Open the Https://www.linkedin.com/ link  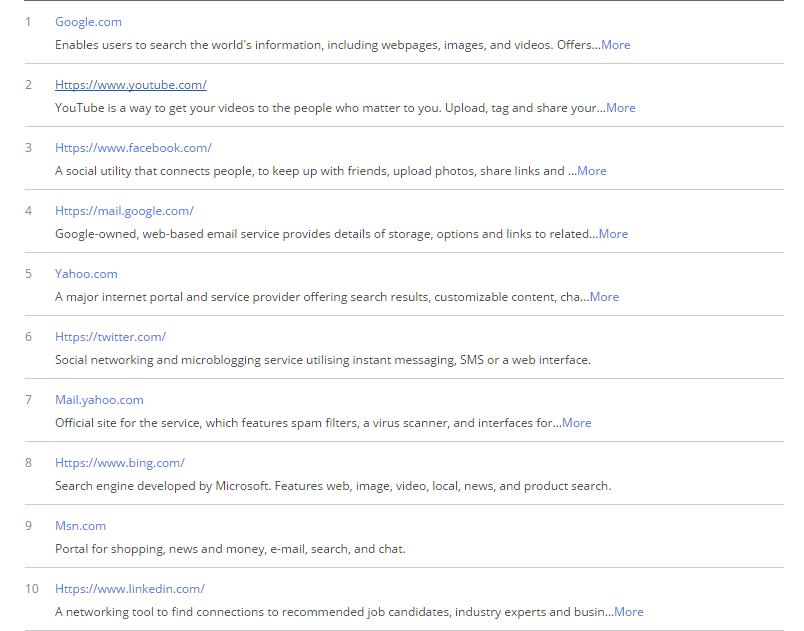(x=130, y=589)
